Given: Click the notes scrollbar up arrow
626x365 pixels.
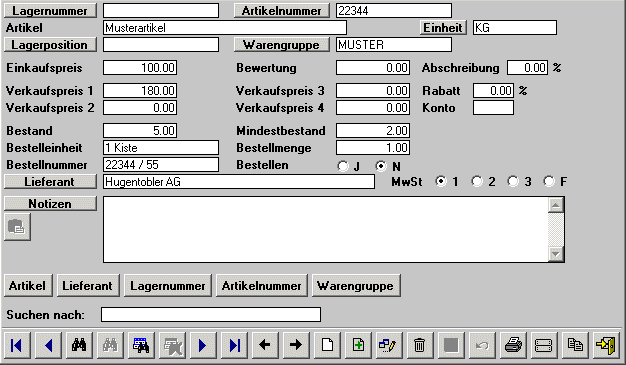Looking at the screenshot, I should tap(556, 205).
